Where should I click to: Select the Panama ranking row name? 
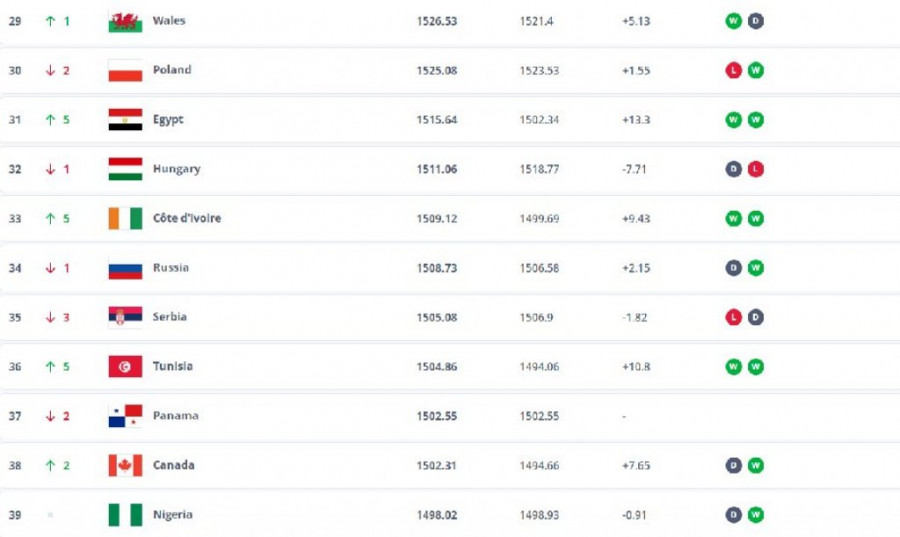coord(175,416)
